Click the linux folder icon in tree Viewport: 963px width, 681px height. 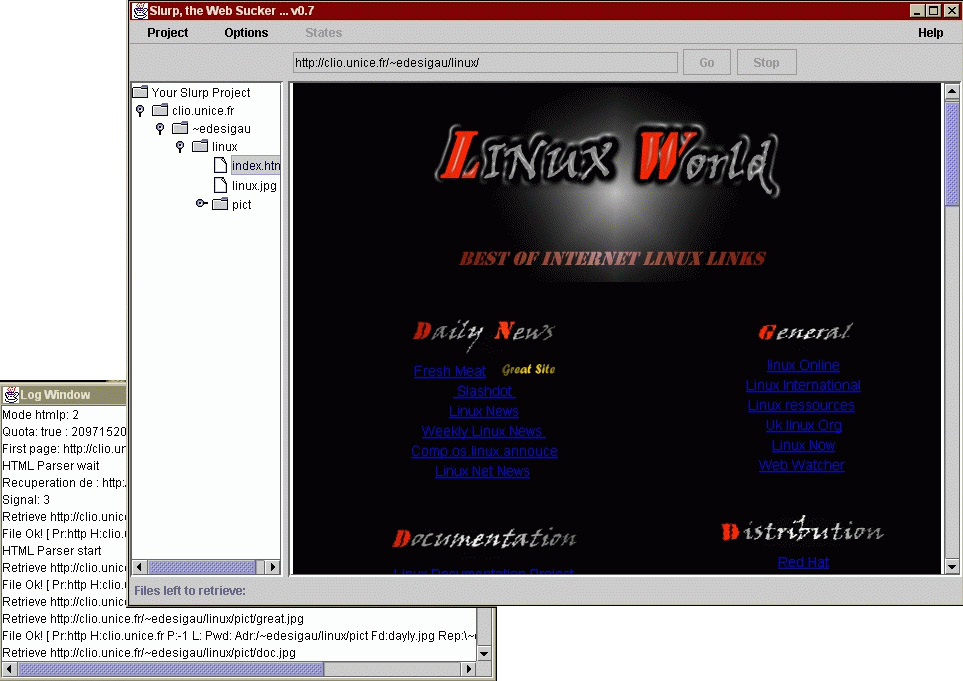pos(200,147)
